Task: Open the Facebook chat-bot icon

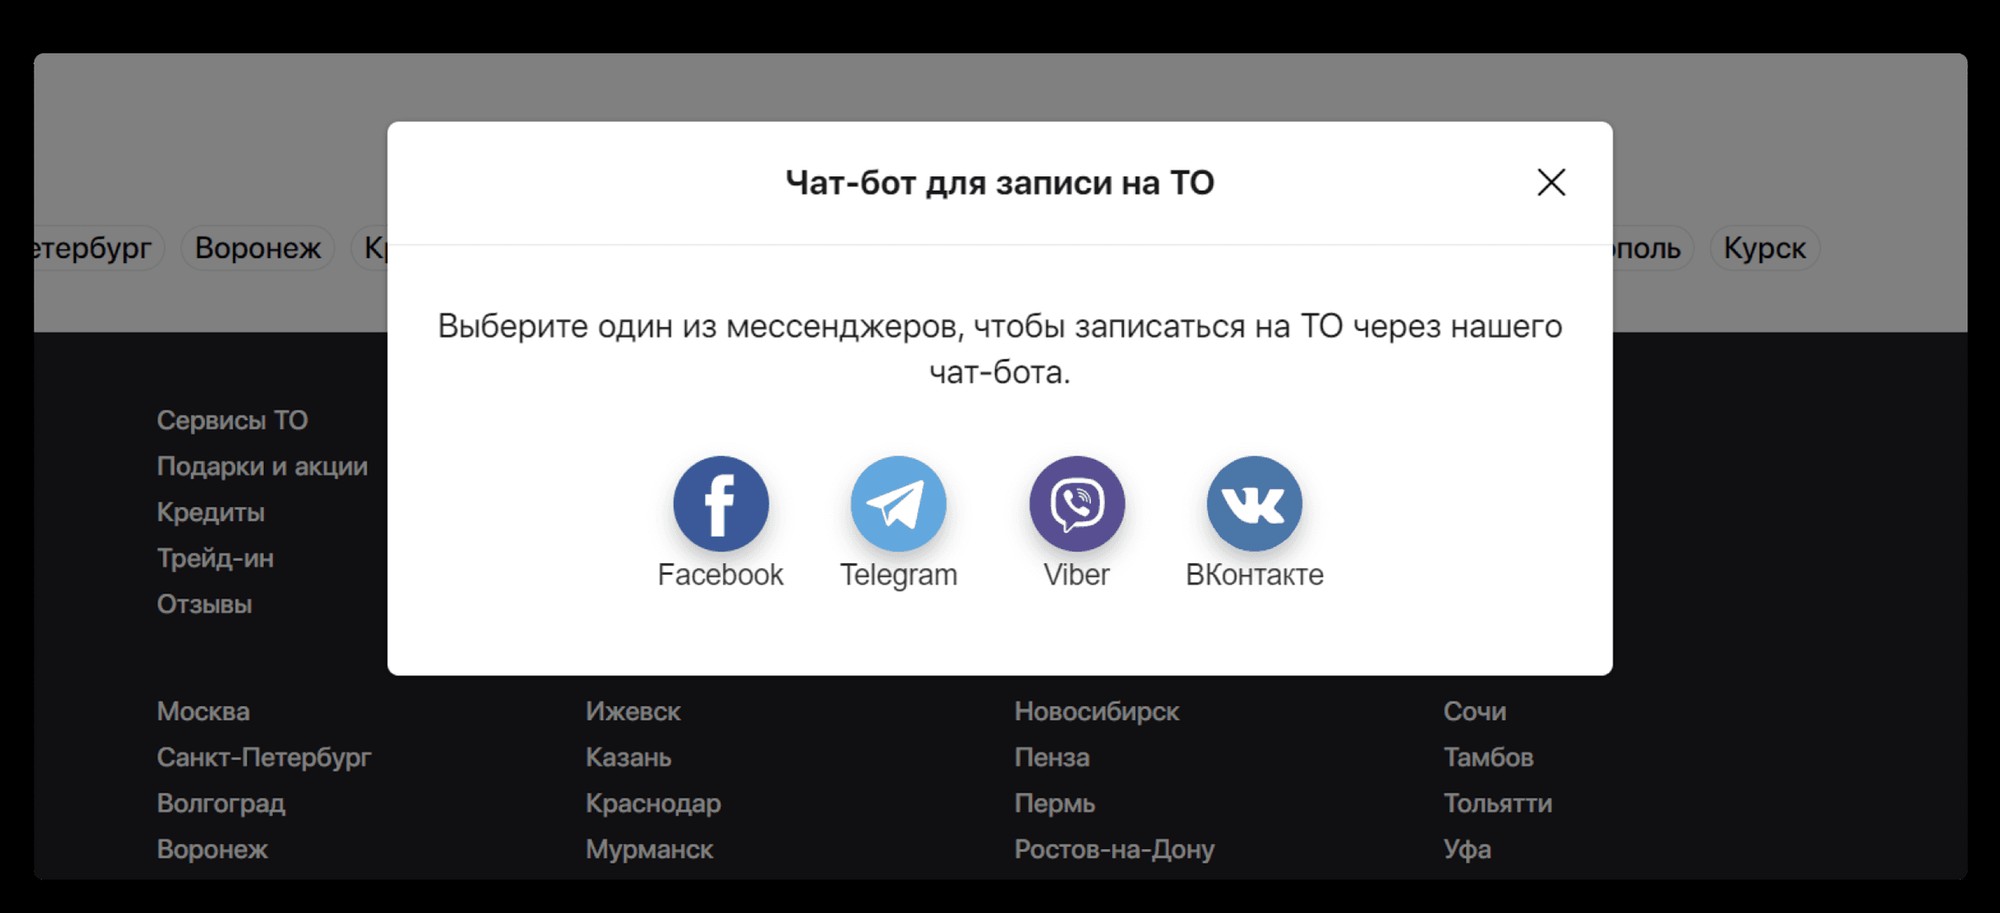Action: (721, 503)
